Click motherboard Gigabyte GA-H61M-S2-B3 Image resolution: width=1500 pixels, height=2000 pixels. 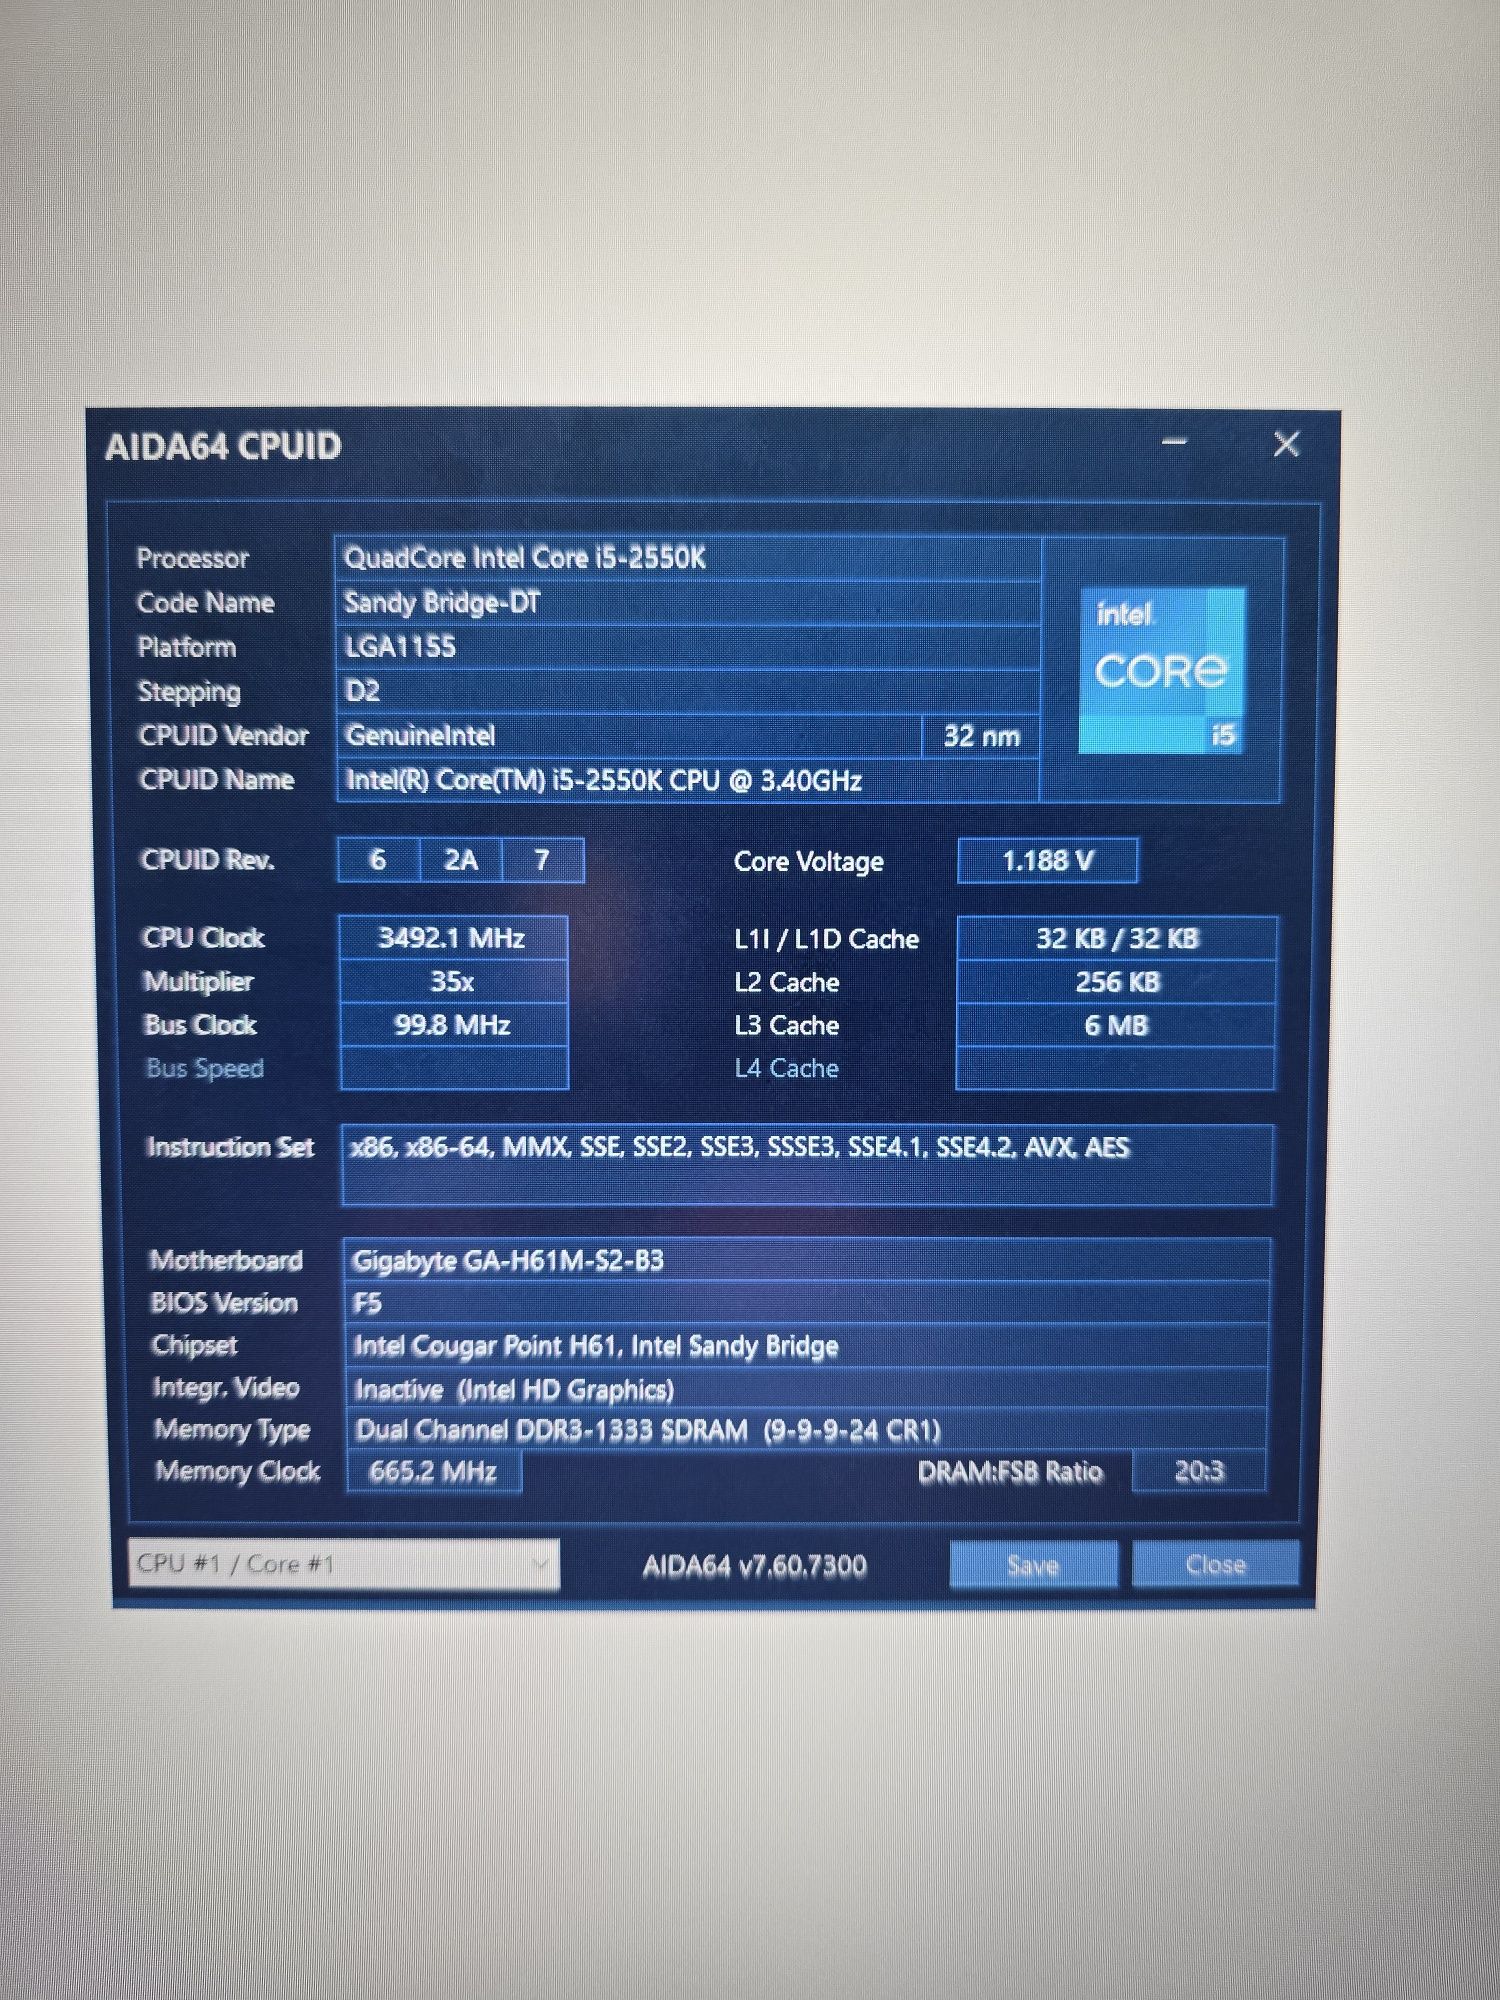[806, 1261]
